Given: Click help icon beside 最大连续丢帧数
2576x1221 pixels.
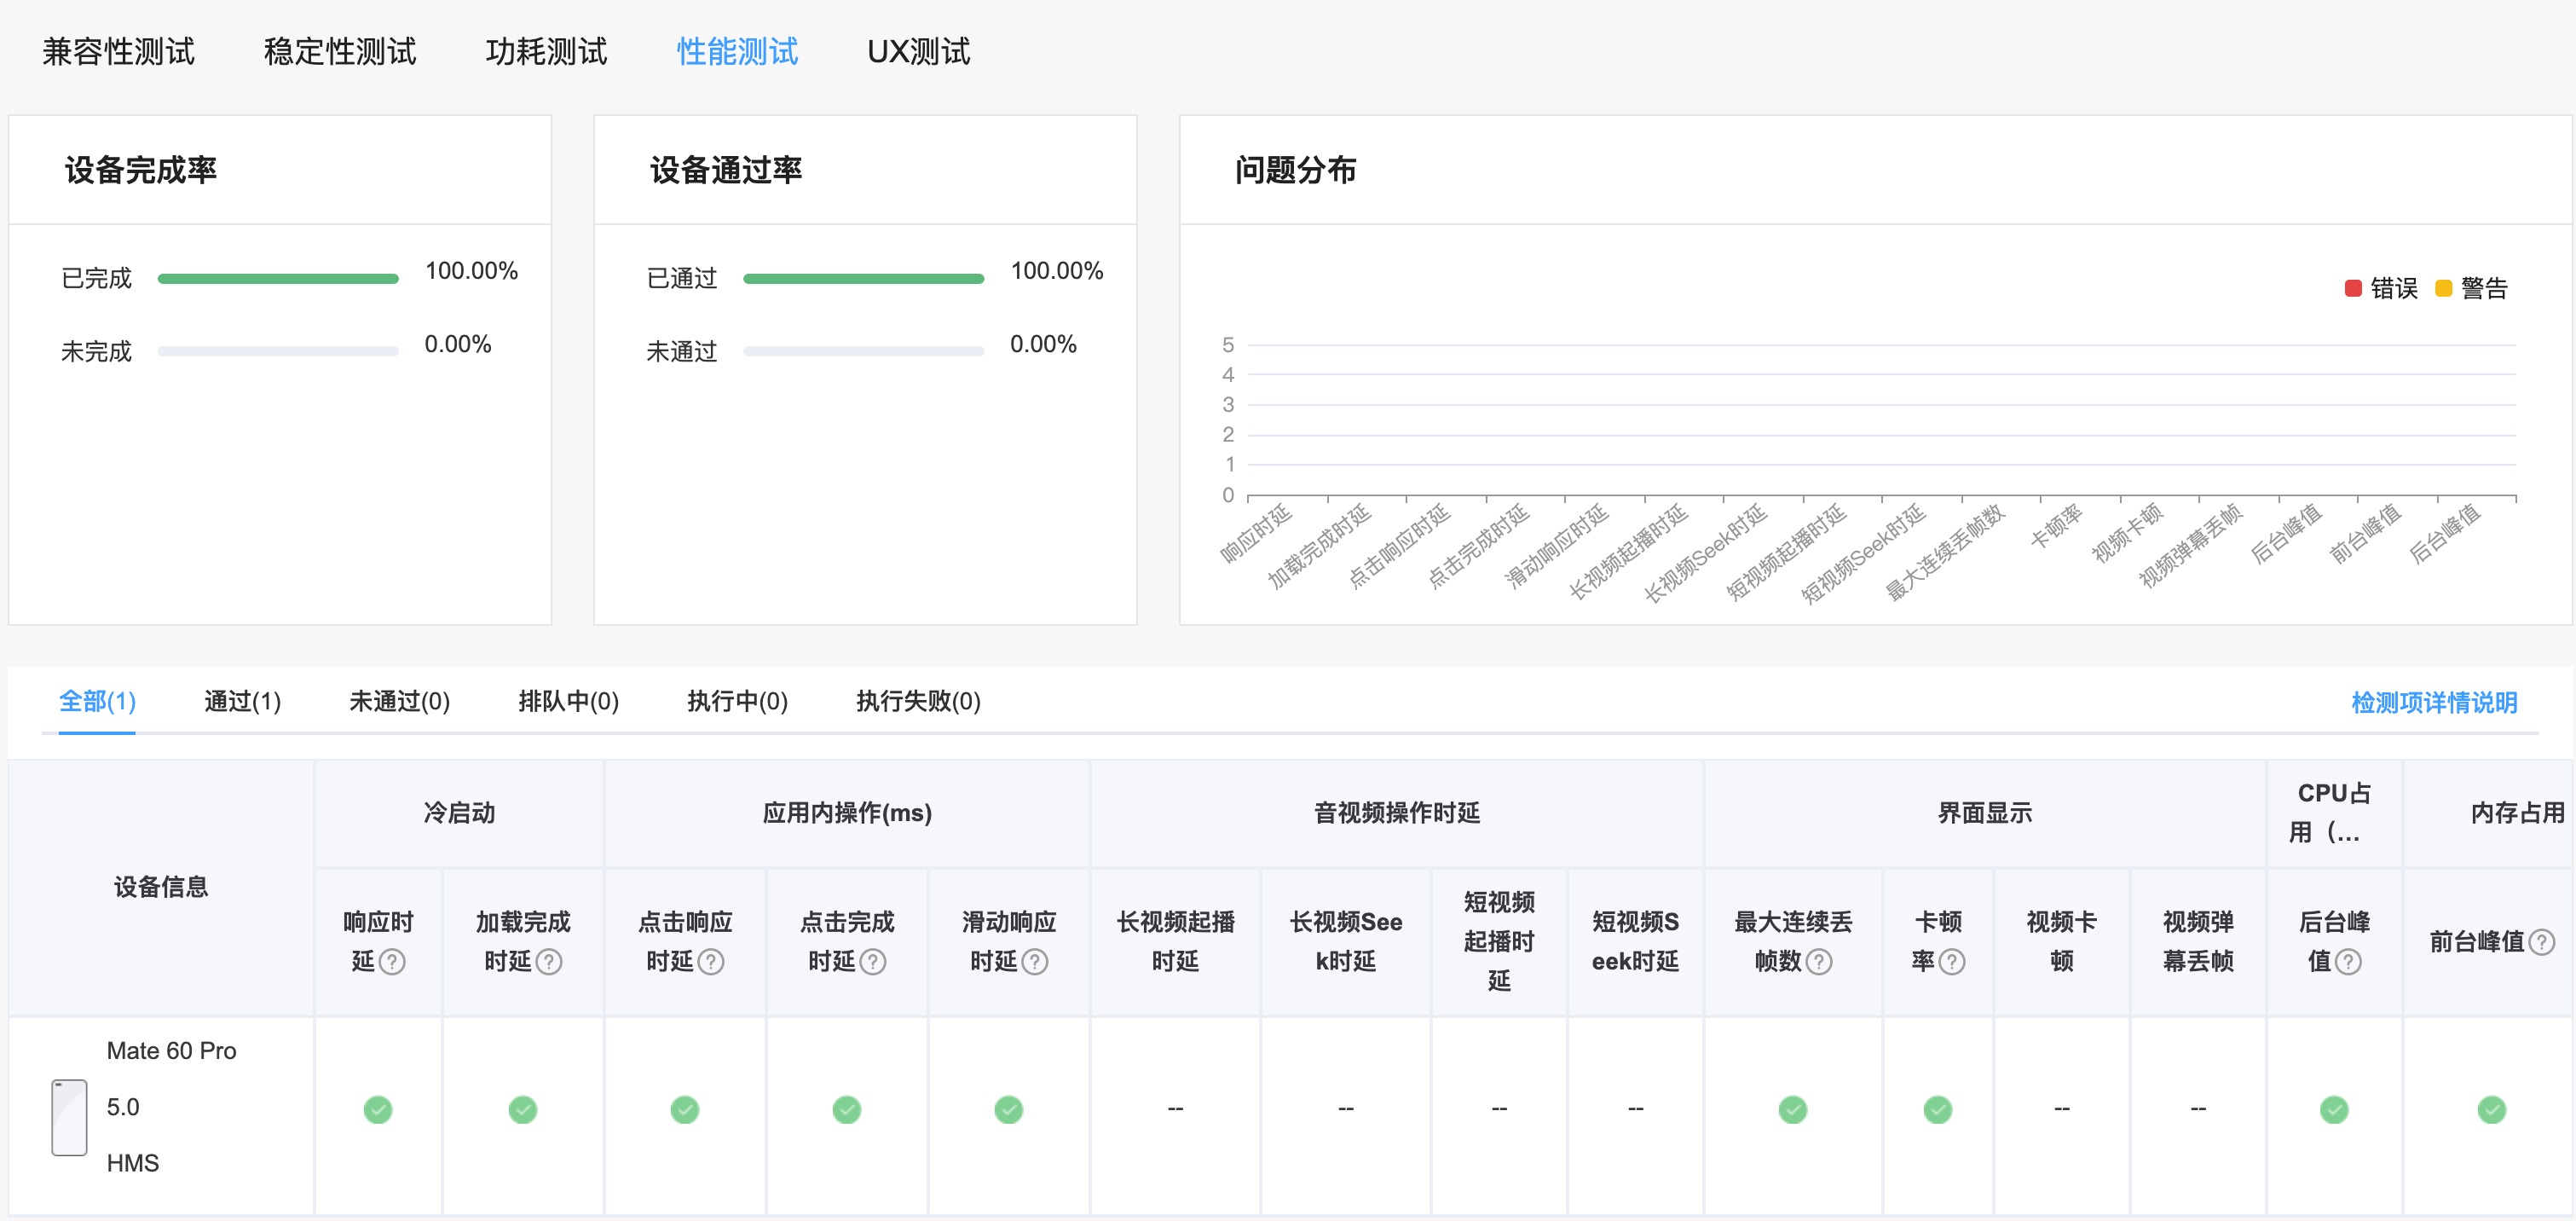Looking at the screenshot, I should tap(1819, 961).
